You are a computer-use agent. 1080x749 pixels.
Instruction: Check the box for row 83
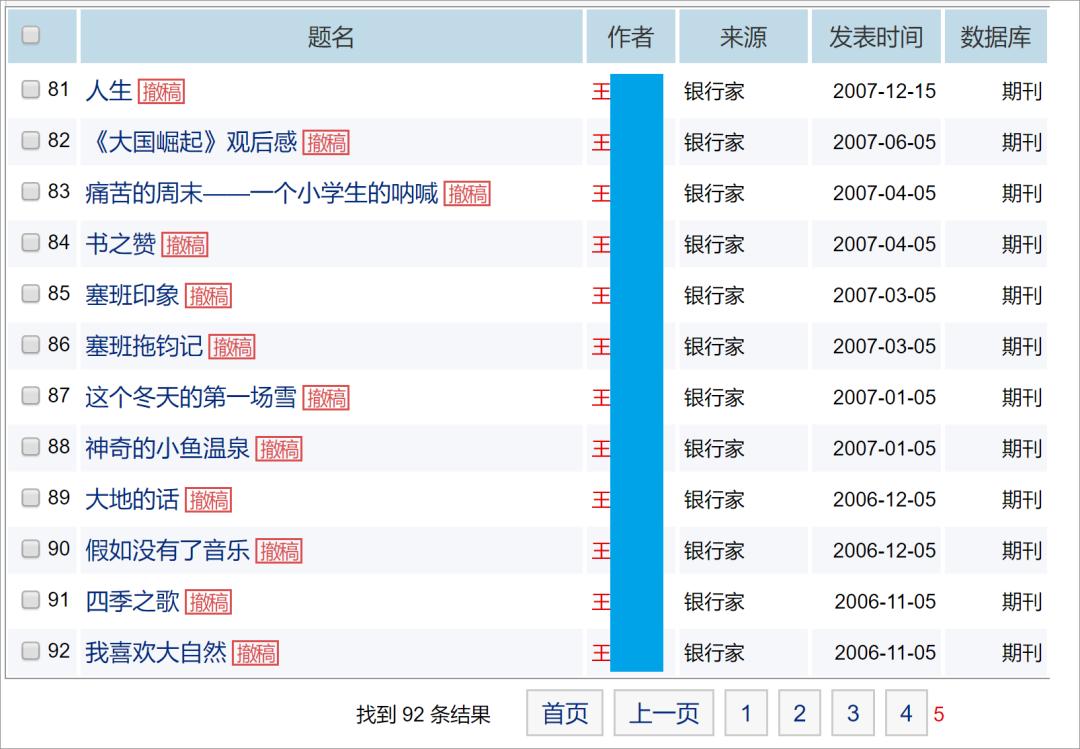click(x=30, y=191)
